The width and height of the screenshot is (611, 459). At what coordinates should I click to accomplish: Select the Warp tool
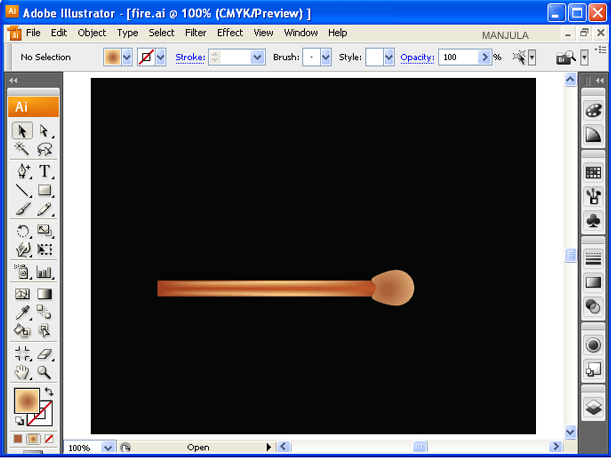[x=22, y=249]
